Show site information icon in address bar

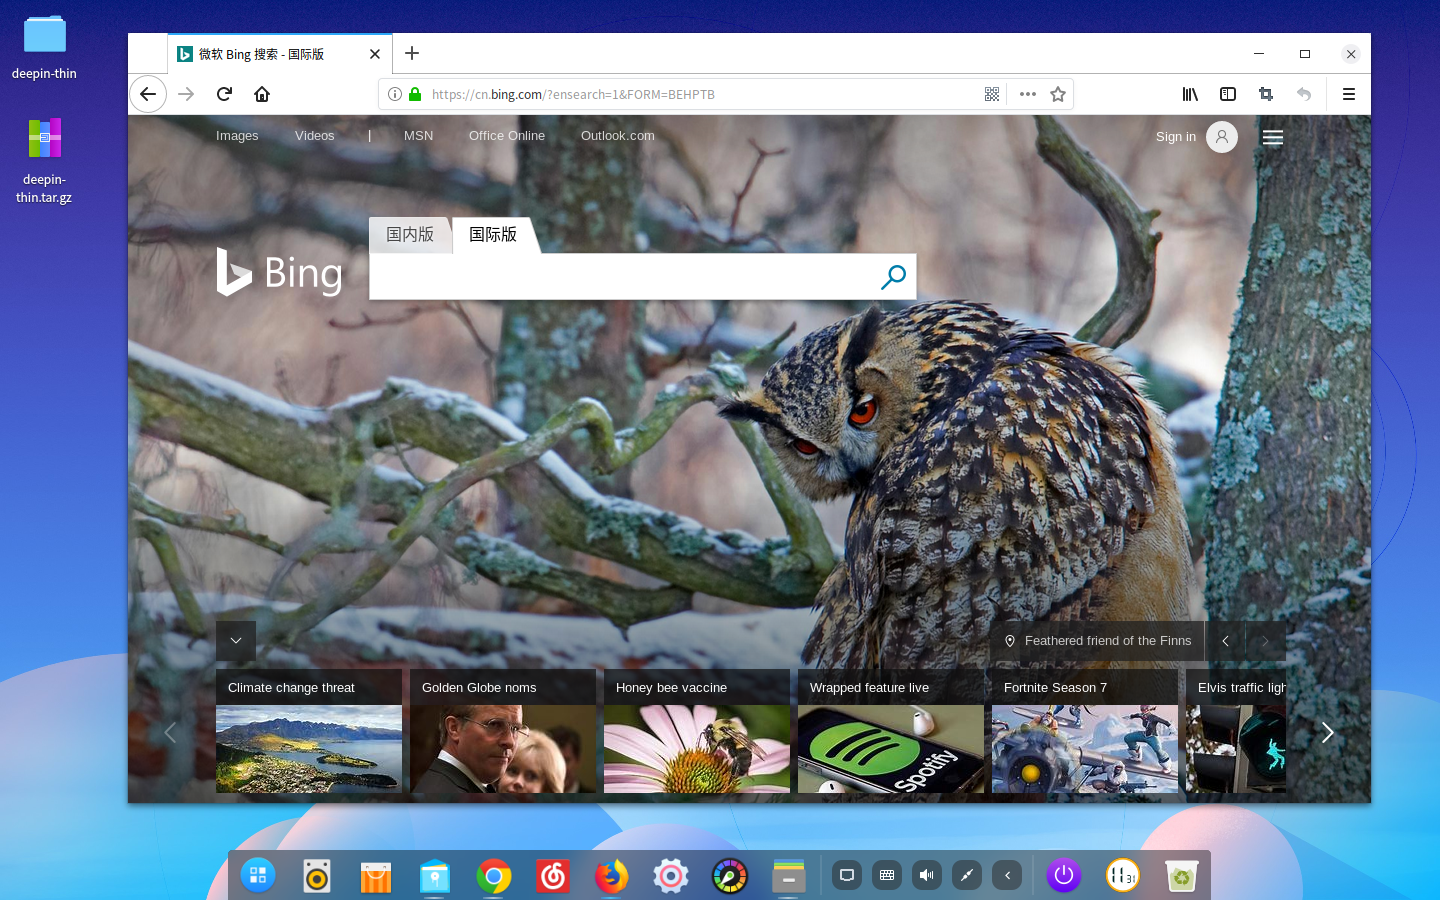pos(395,94)
